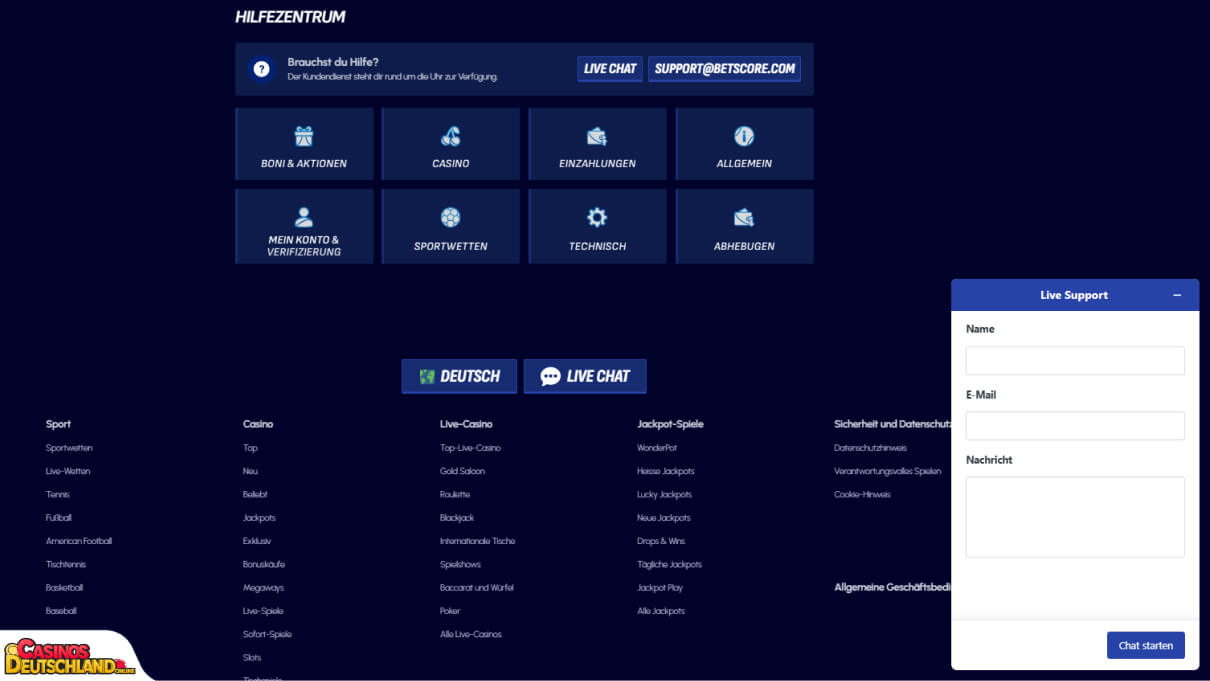
Task: Open the Cookie-Hinweis link
Action: [862, 495]
